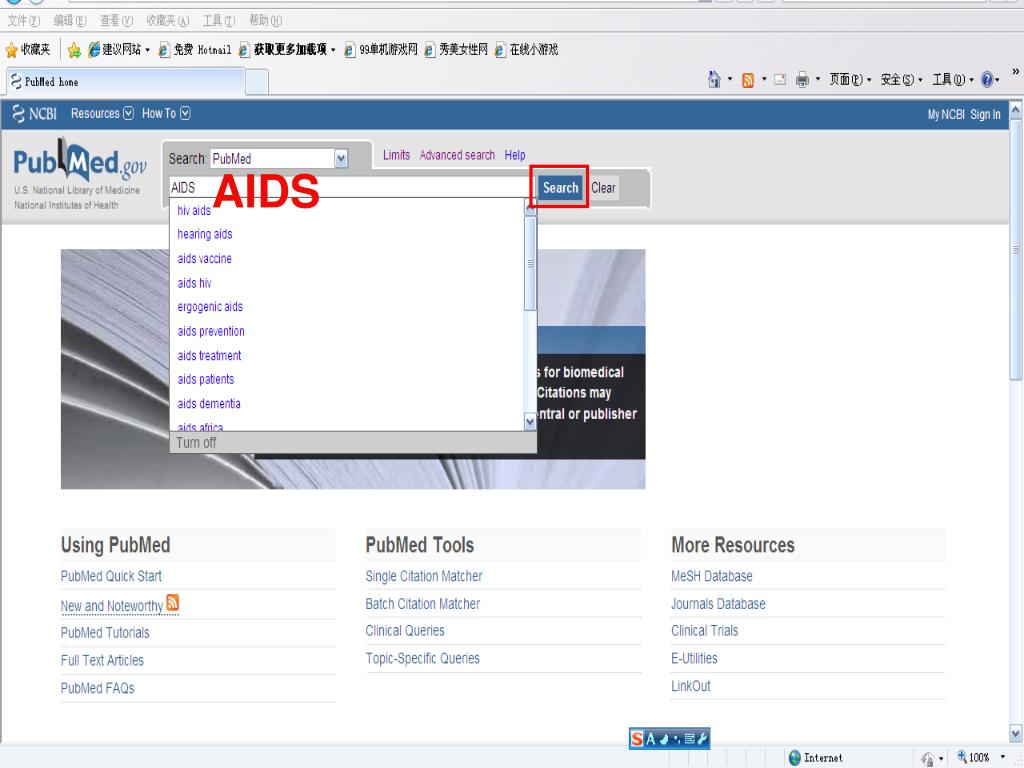Click the IE Home toolbar icon
The width and height of the screenshot is (1024, 768).
714,80
